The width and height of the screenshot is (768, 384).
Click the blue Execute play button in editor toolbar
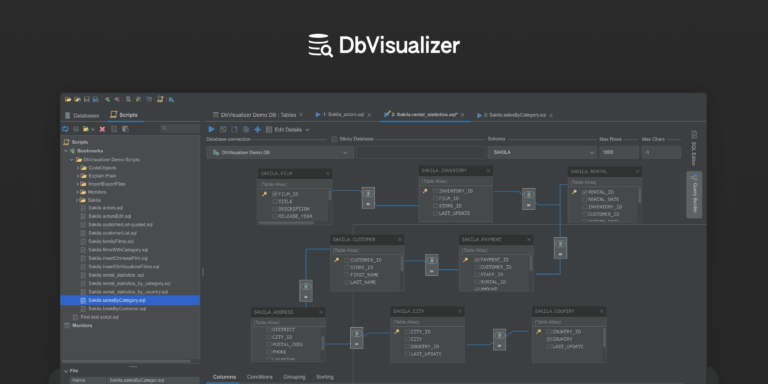[212, 129]
